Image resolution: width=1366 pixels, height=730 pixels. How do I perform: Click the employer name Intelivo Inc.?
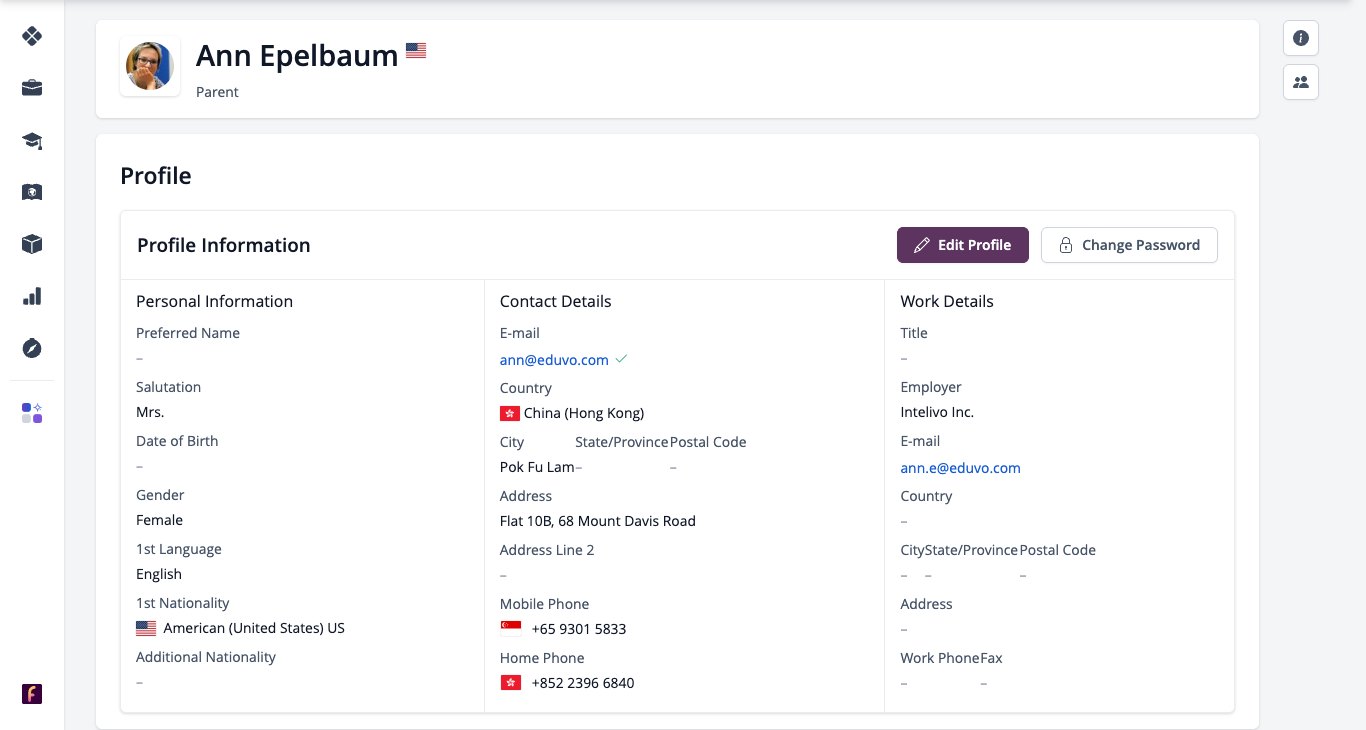(x=937, y=412)
